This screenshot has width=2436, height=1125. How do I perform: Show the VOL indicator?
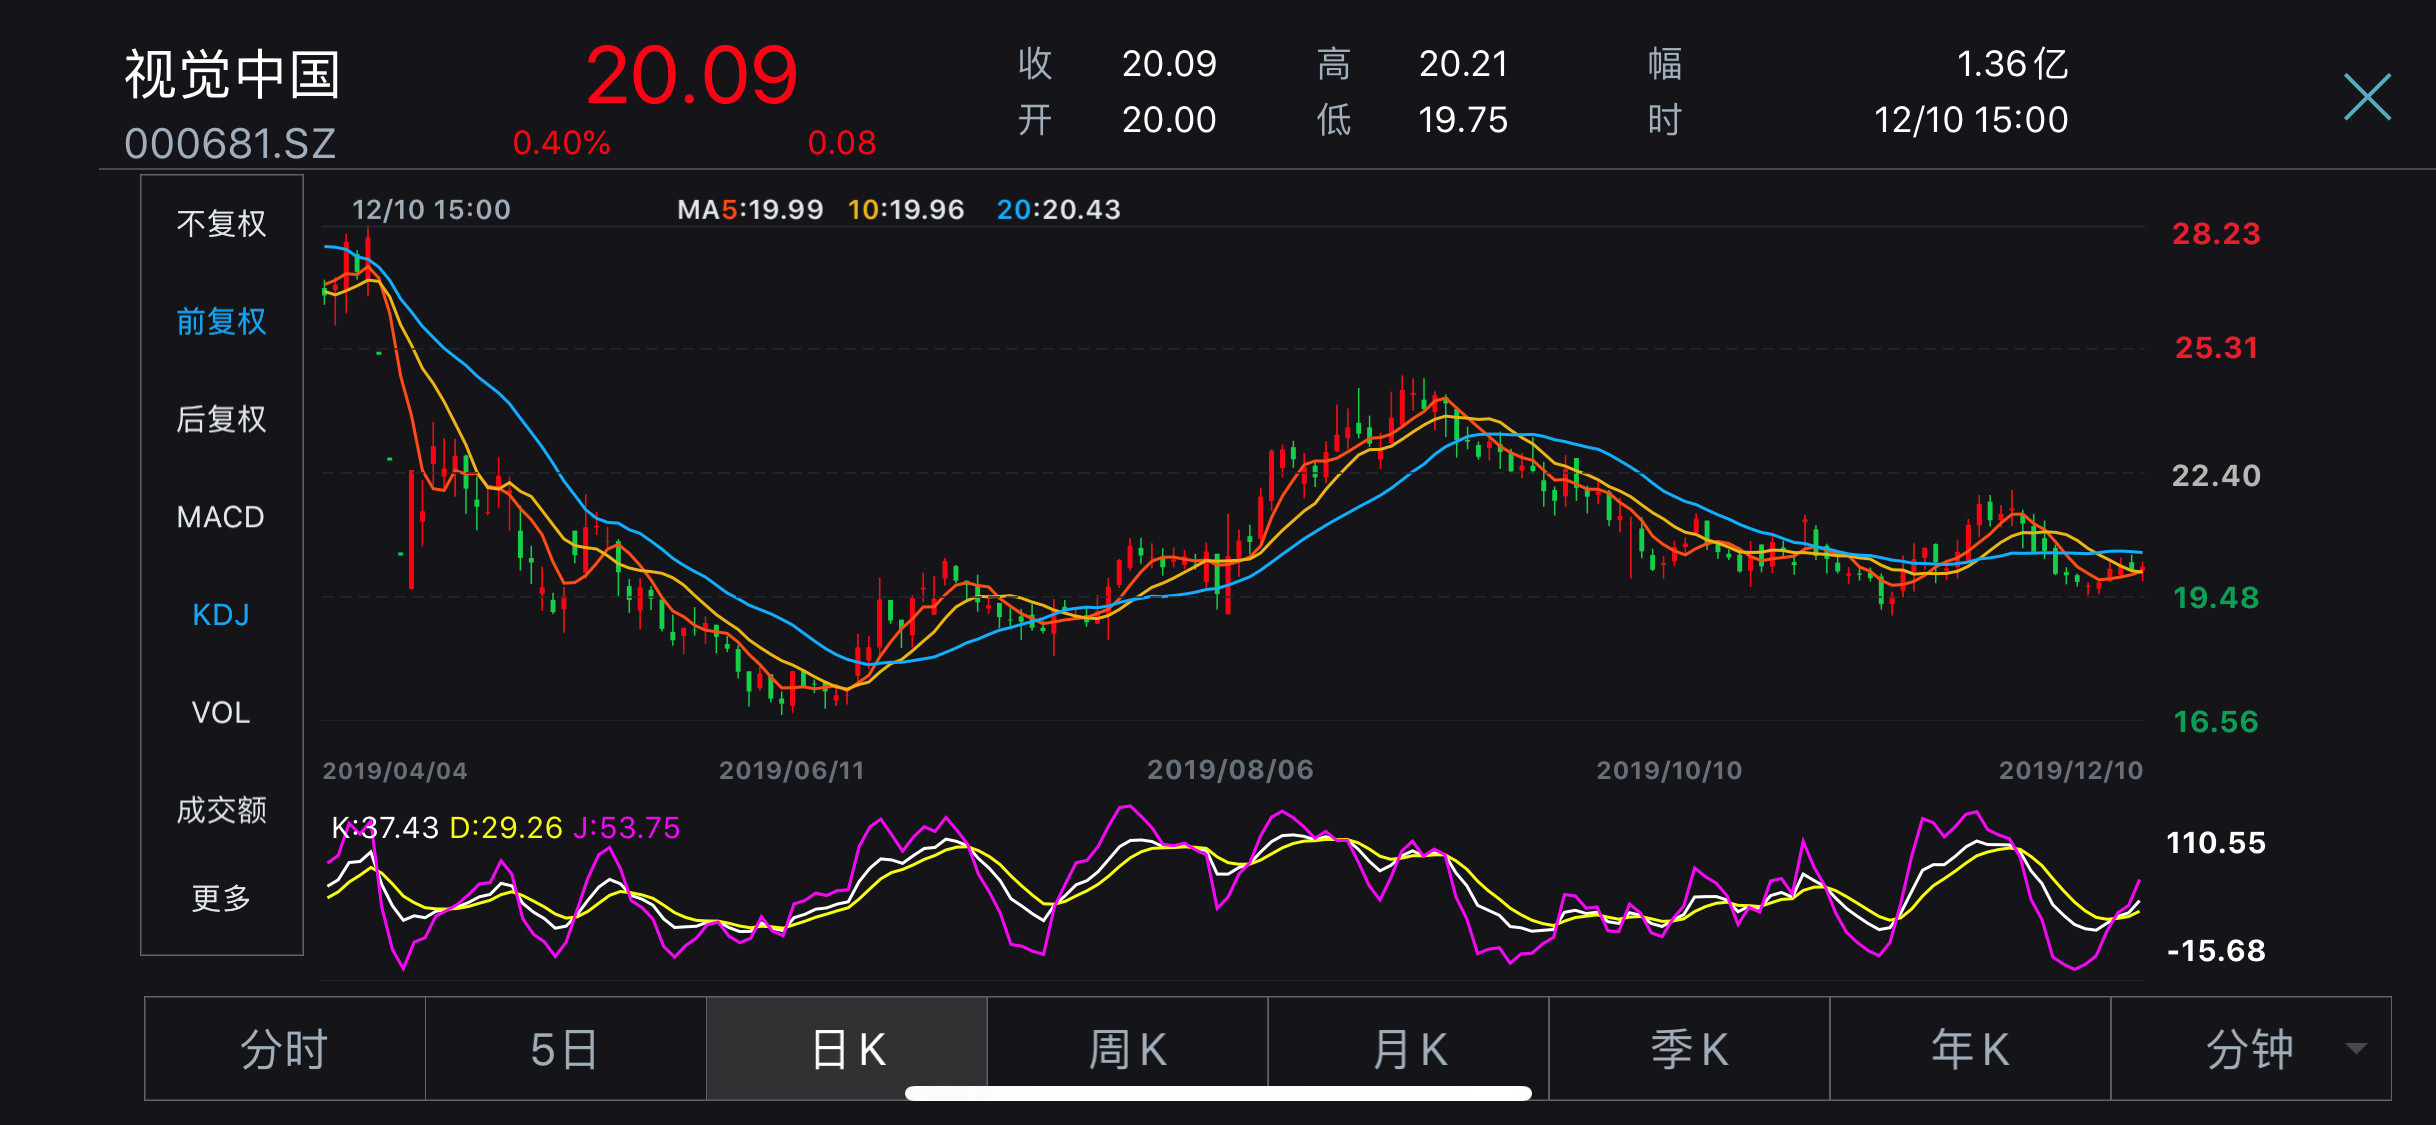pyautogui.click(x=221, y=713)
